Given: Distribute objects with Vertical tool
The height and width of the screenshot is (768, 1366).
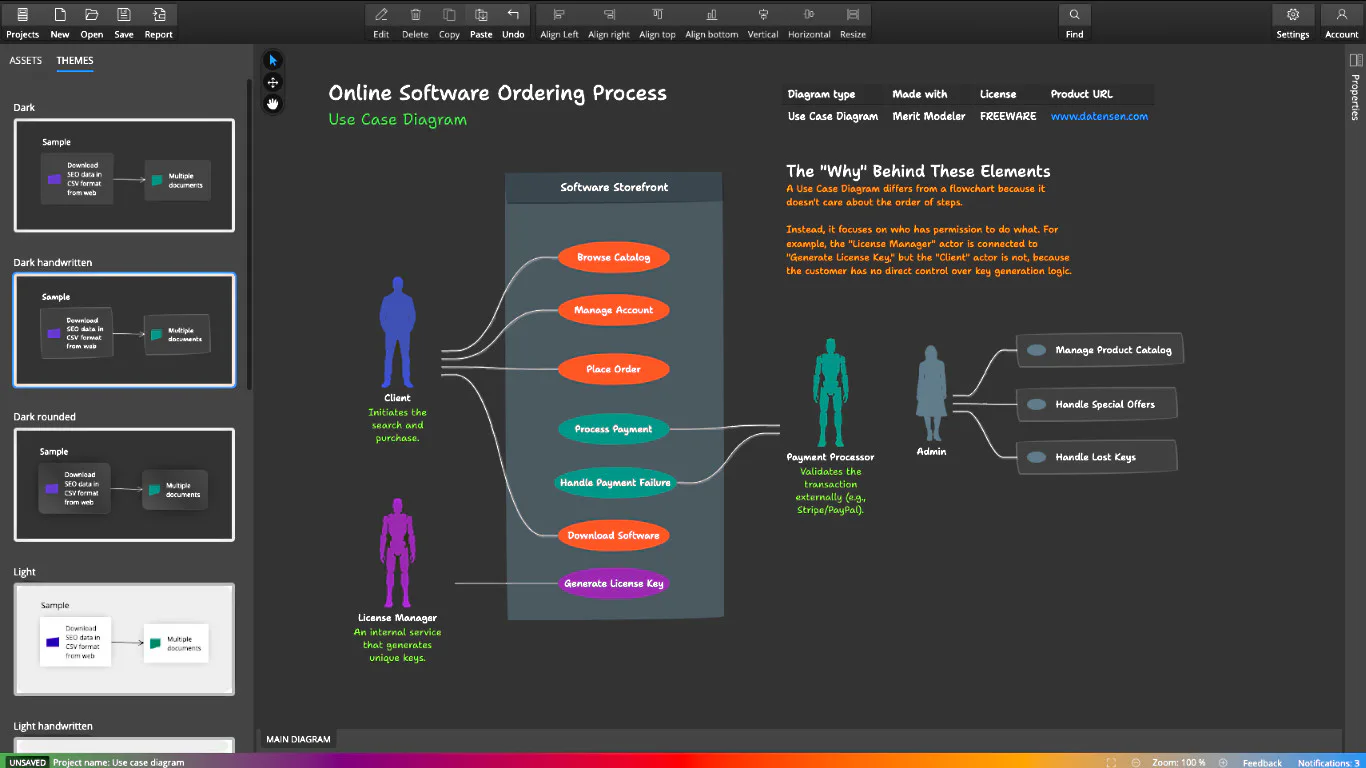Looking at the screenshot, I should pyautogui.click(x=763, y=22).
